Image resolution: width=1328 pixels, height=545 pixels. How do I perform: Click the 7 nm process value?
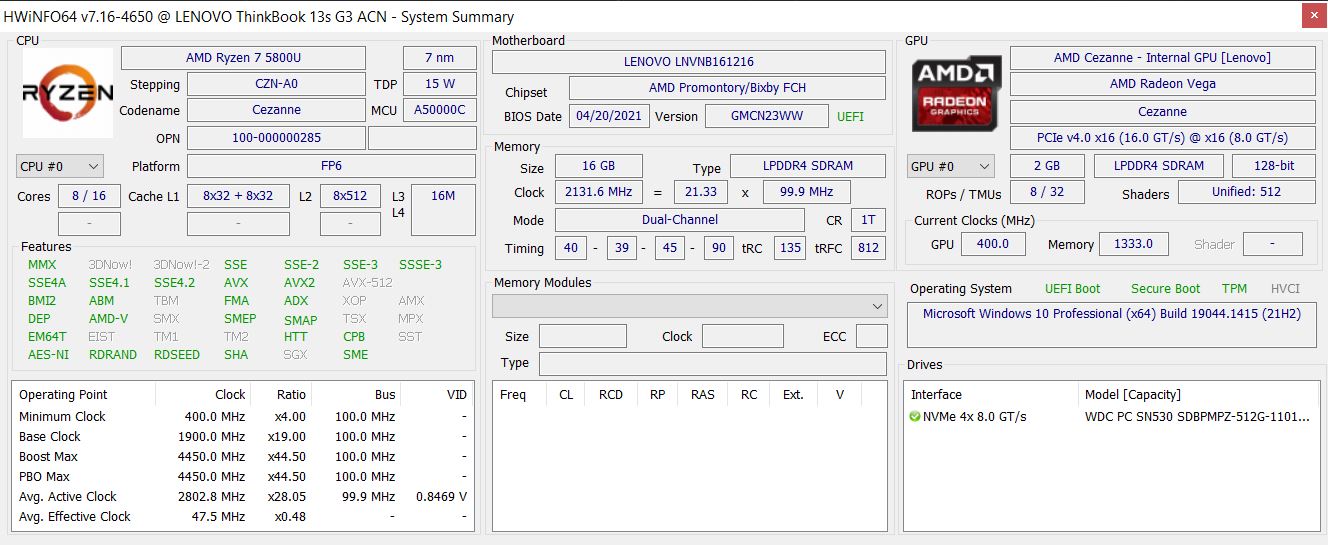[439, 57]
